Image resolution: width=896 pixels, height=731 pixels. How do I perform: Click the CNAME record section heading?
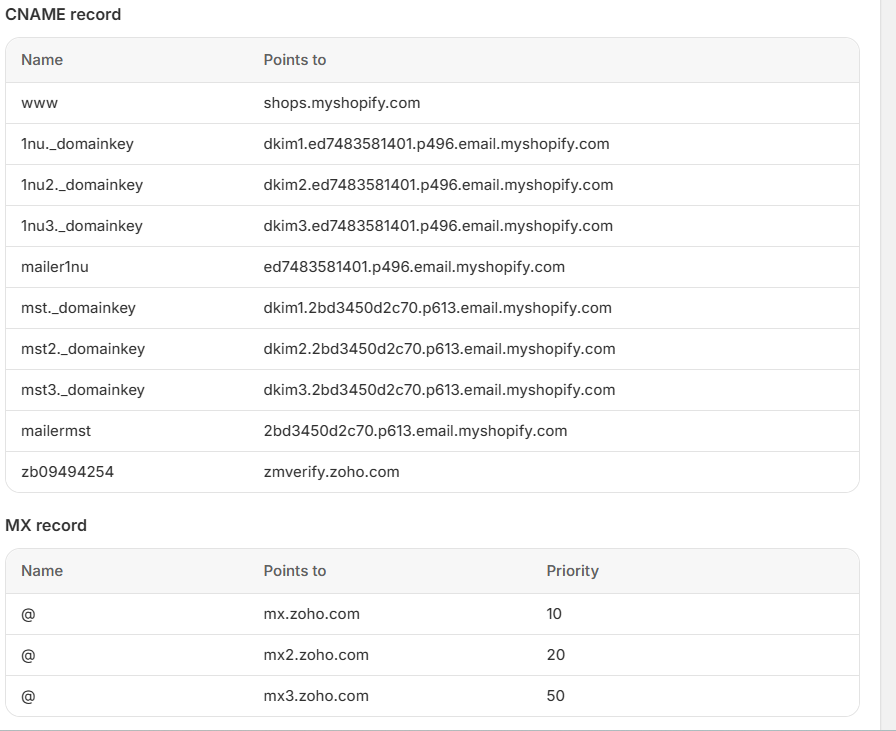63,14
